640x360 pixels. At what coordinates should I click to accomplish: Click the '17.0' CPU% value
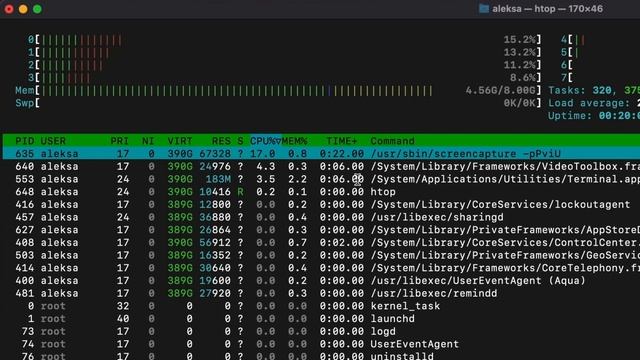262,154
